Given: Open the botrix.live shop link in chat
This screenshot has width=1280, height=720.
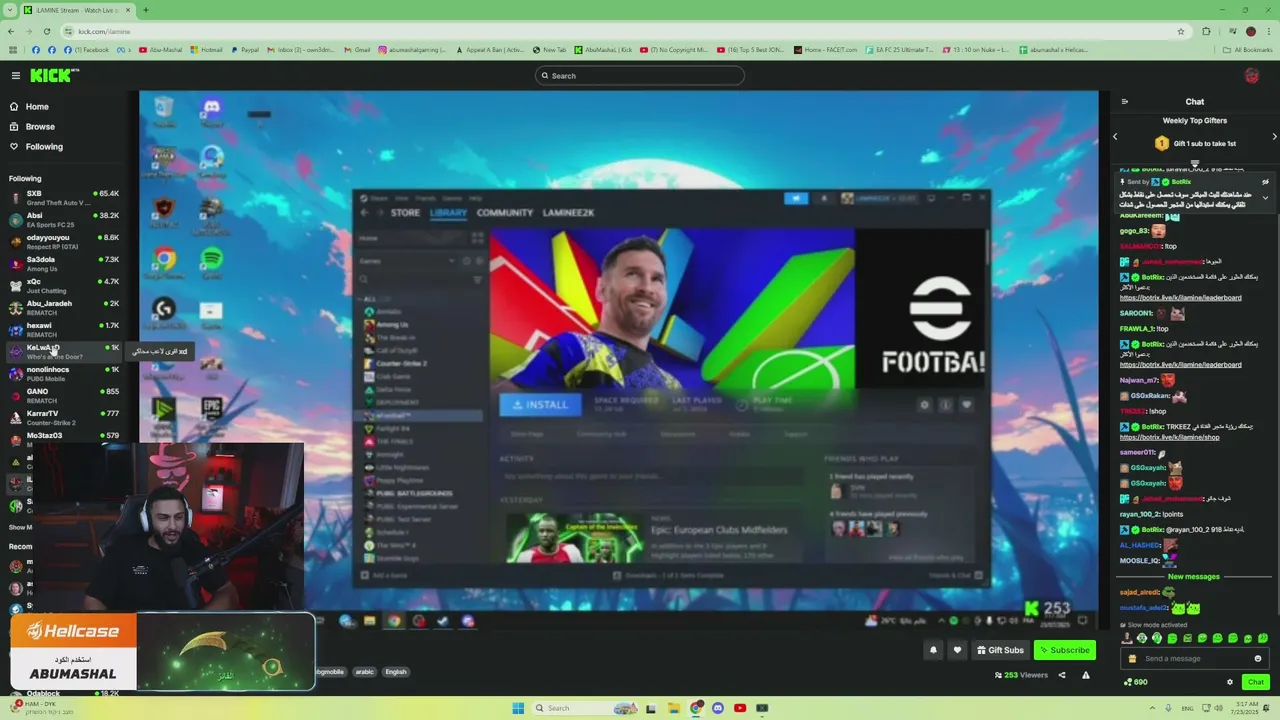Looking at the screenshot, I should coord(1169,437).
